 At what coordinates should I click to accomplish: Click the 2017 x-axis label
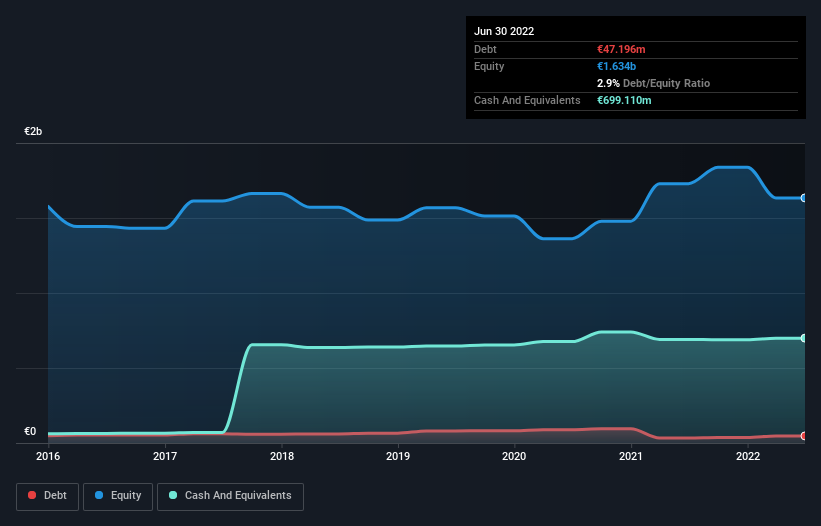[165, 456]
